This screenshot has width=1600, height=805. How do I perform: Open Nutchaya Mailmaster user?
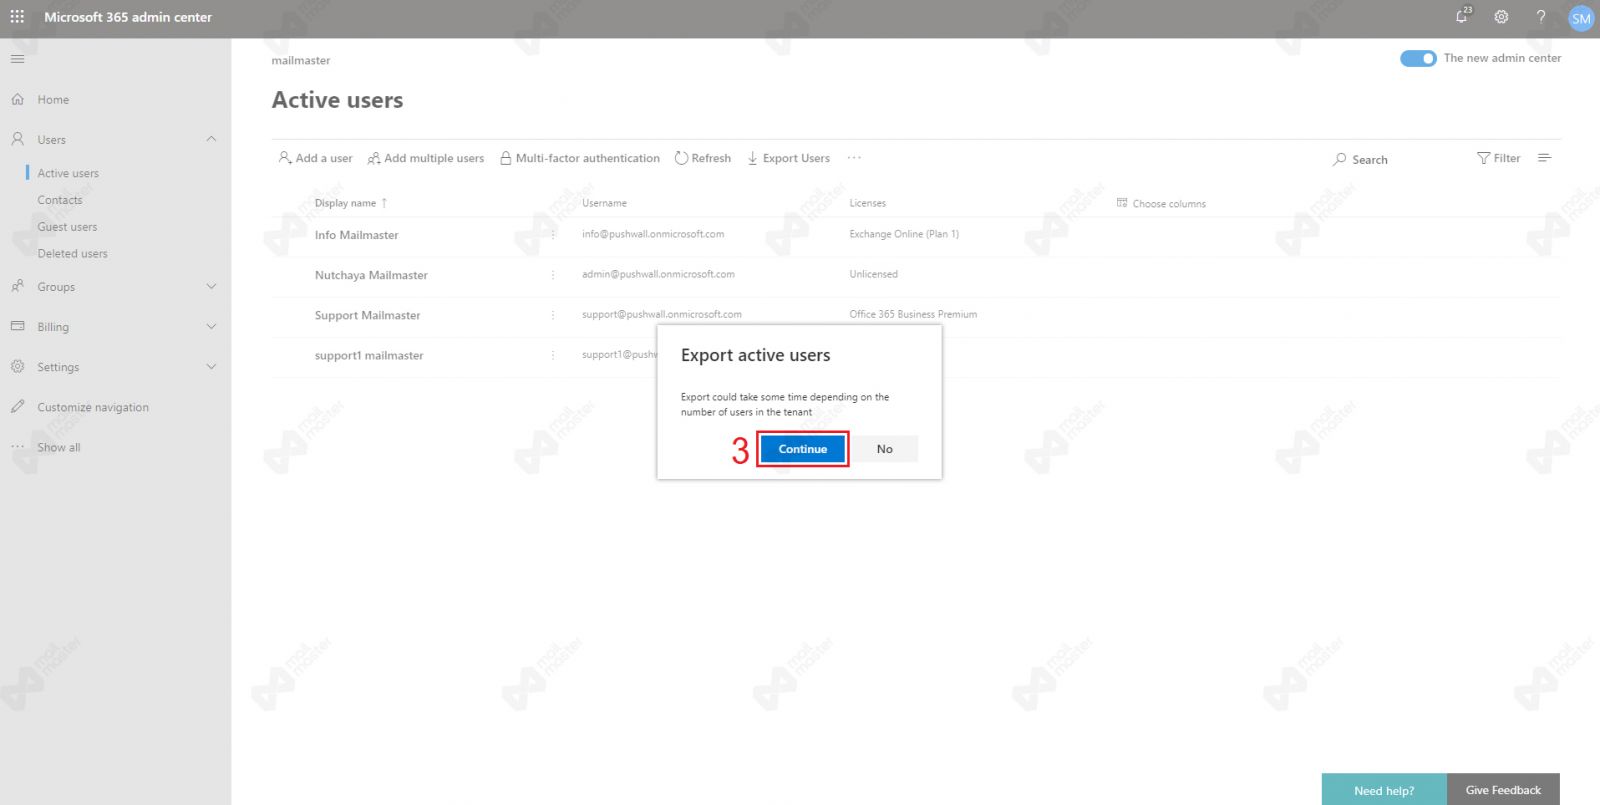click(x=371, y=275)
